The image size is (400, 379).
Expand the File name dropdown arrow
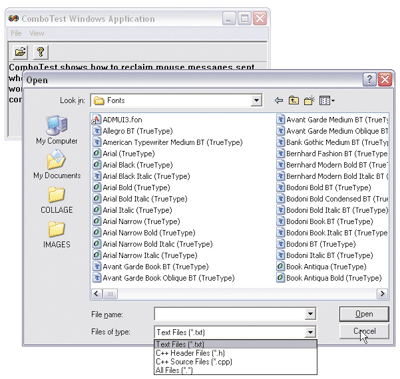[310, 314]
